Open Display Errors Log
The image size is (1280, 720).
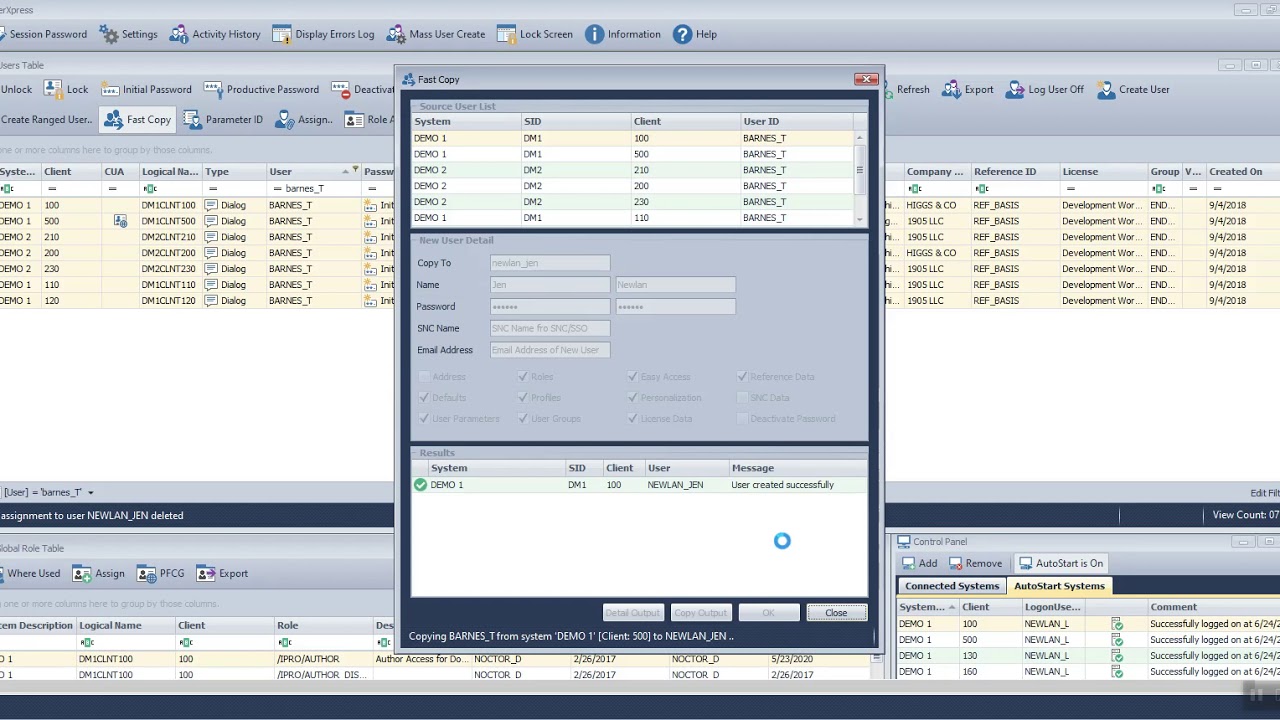[323, 34]
